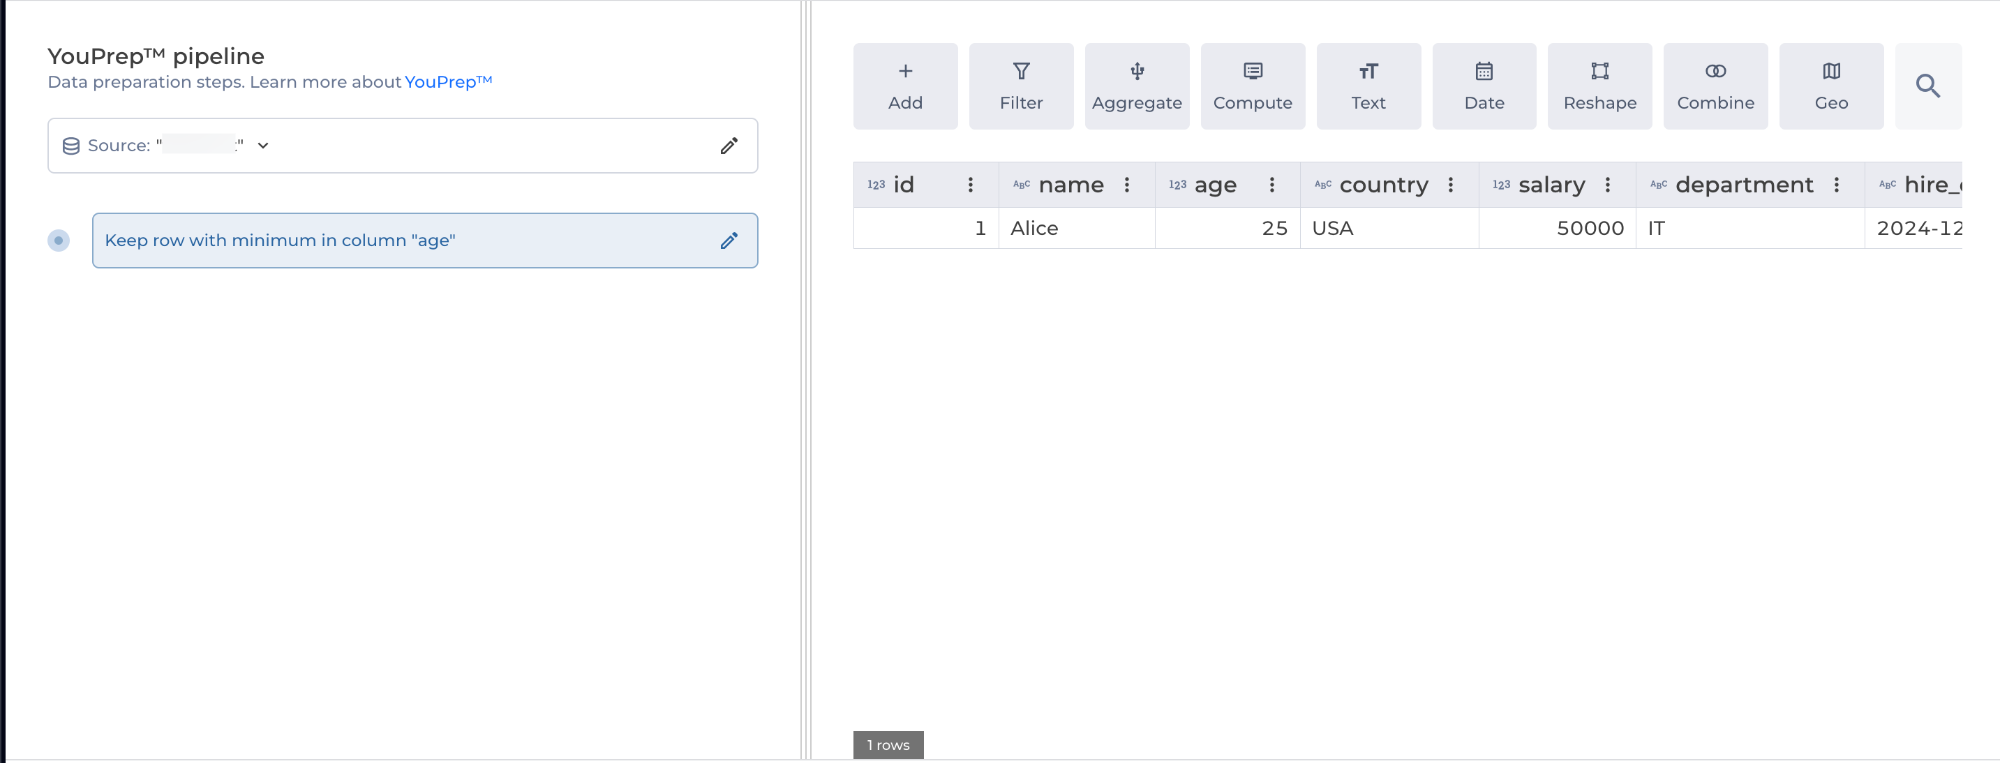
Task: Open the id column options menu
Action: click(970, 185)
